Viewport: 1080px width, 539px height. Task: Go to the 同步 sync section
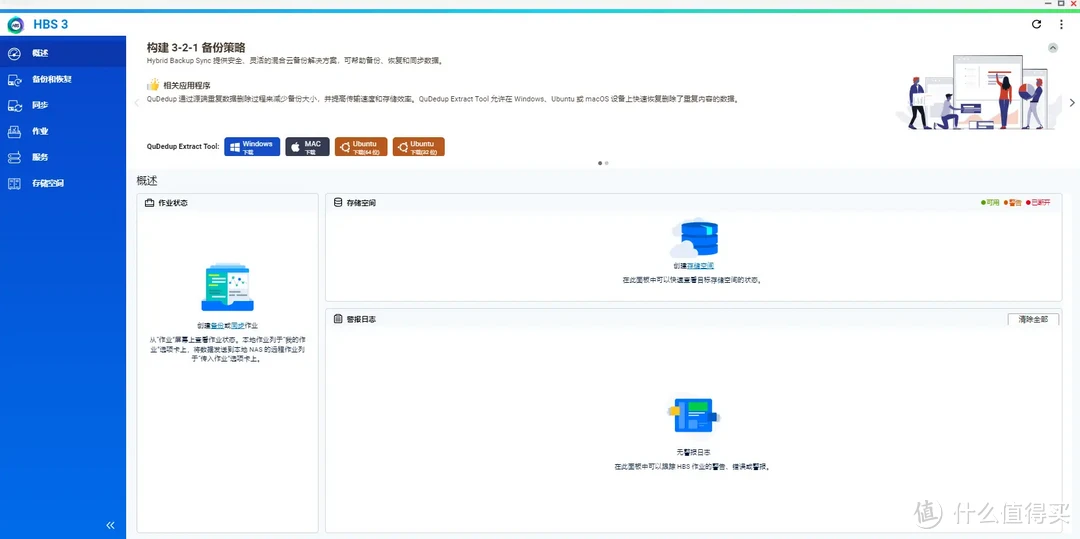pyautogui.click(x=63, y=105)
